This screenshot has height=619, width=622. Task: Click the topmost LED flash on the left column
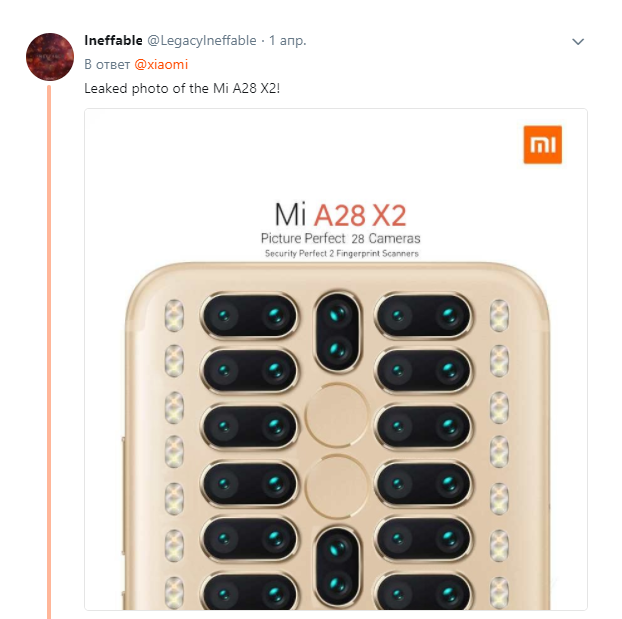coord(174,316)
